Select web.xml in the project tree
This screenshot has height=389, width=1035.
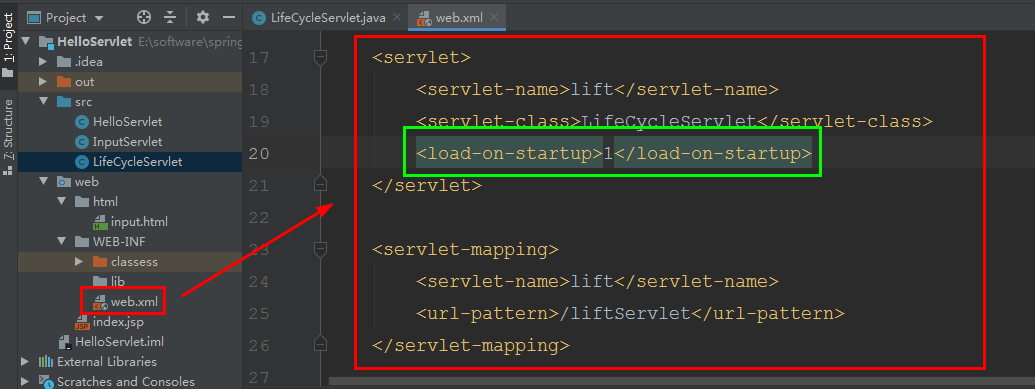(134, 301)
